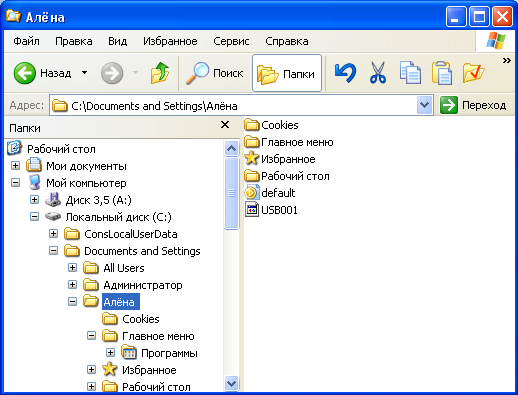Open Back history dropdown arrow
The width and height of the screenshot is (518, 395).
click(85, 73)
